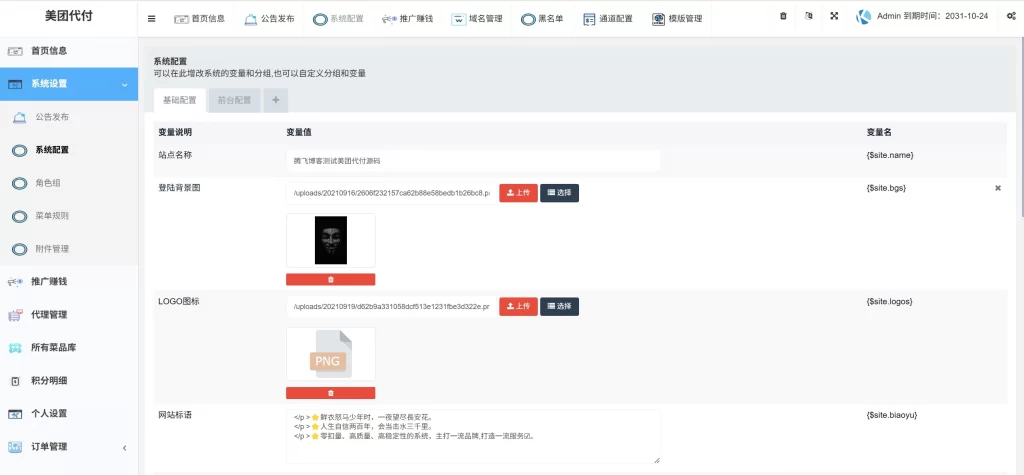Switch to the 前台配置 tab

tap(234, 100)
